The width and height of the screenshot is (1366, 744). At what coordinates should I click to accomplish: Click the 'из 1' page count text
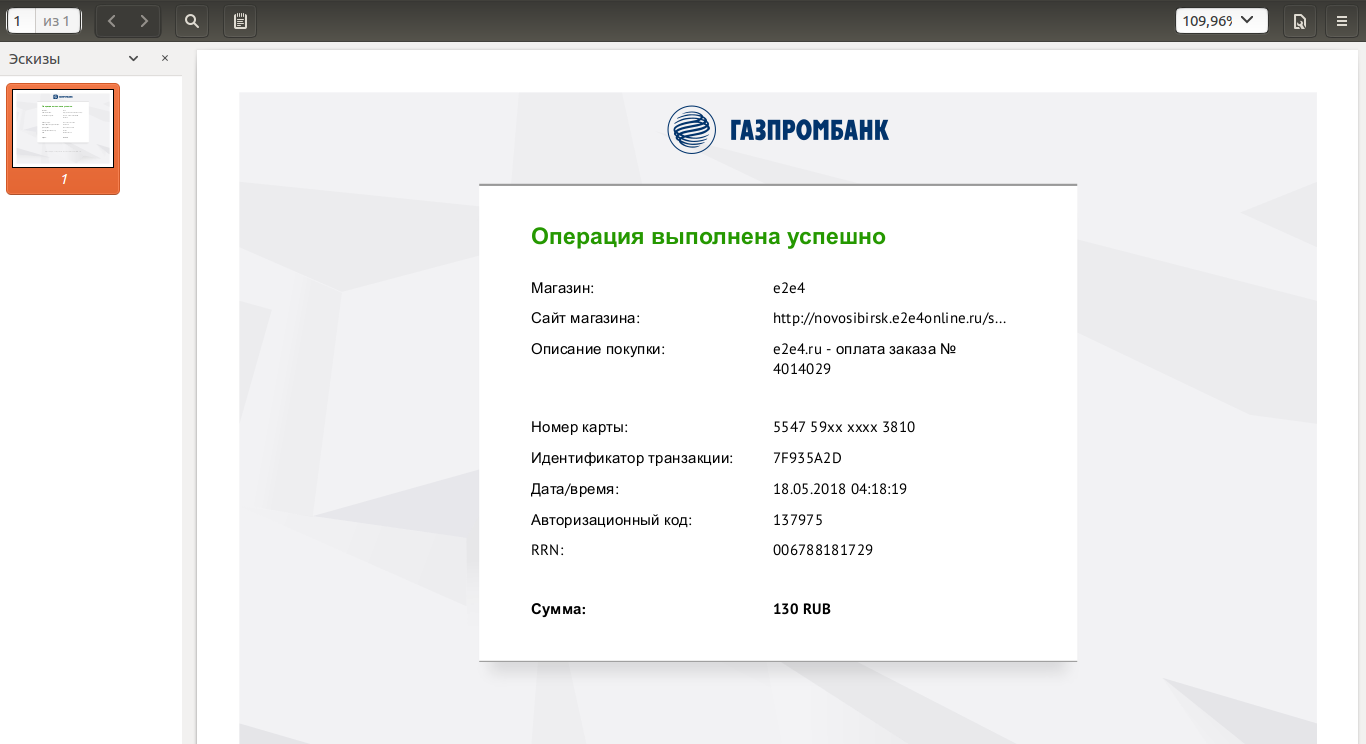57,21
